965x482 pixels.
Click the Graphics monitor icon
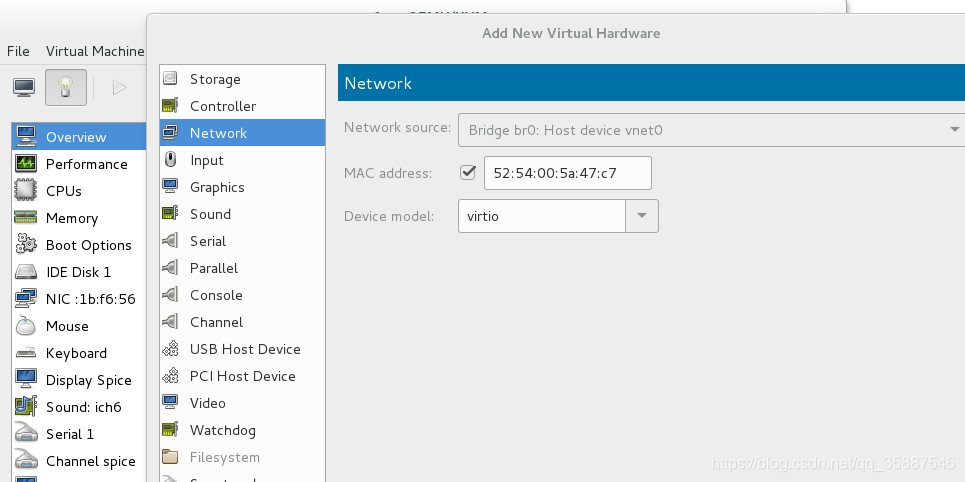pyautogui.click(x=170, y=187)
